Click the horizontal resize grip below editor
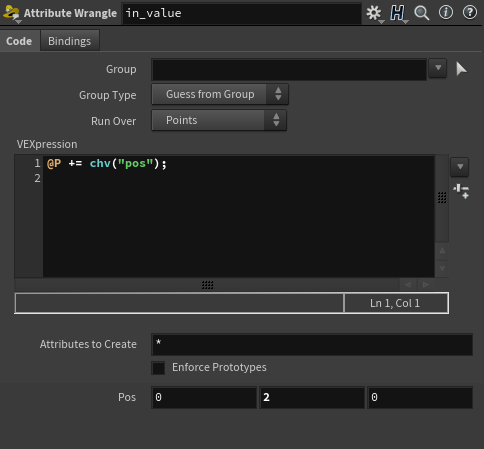This screenshot has width=484, height=449. [207, 285]
